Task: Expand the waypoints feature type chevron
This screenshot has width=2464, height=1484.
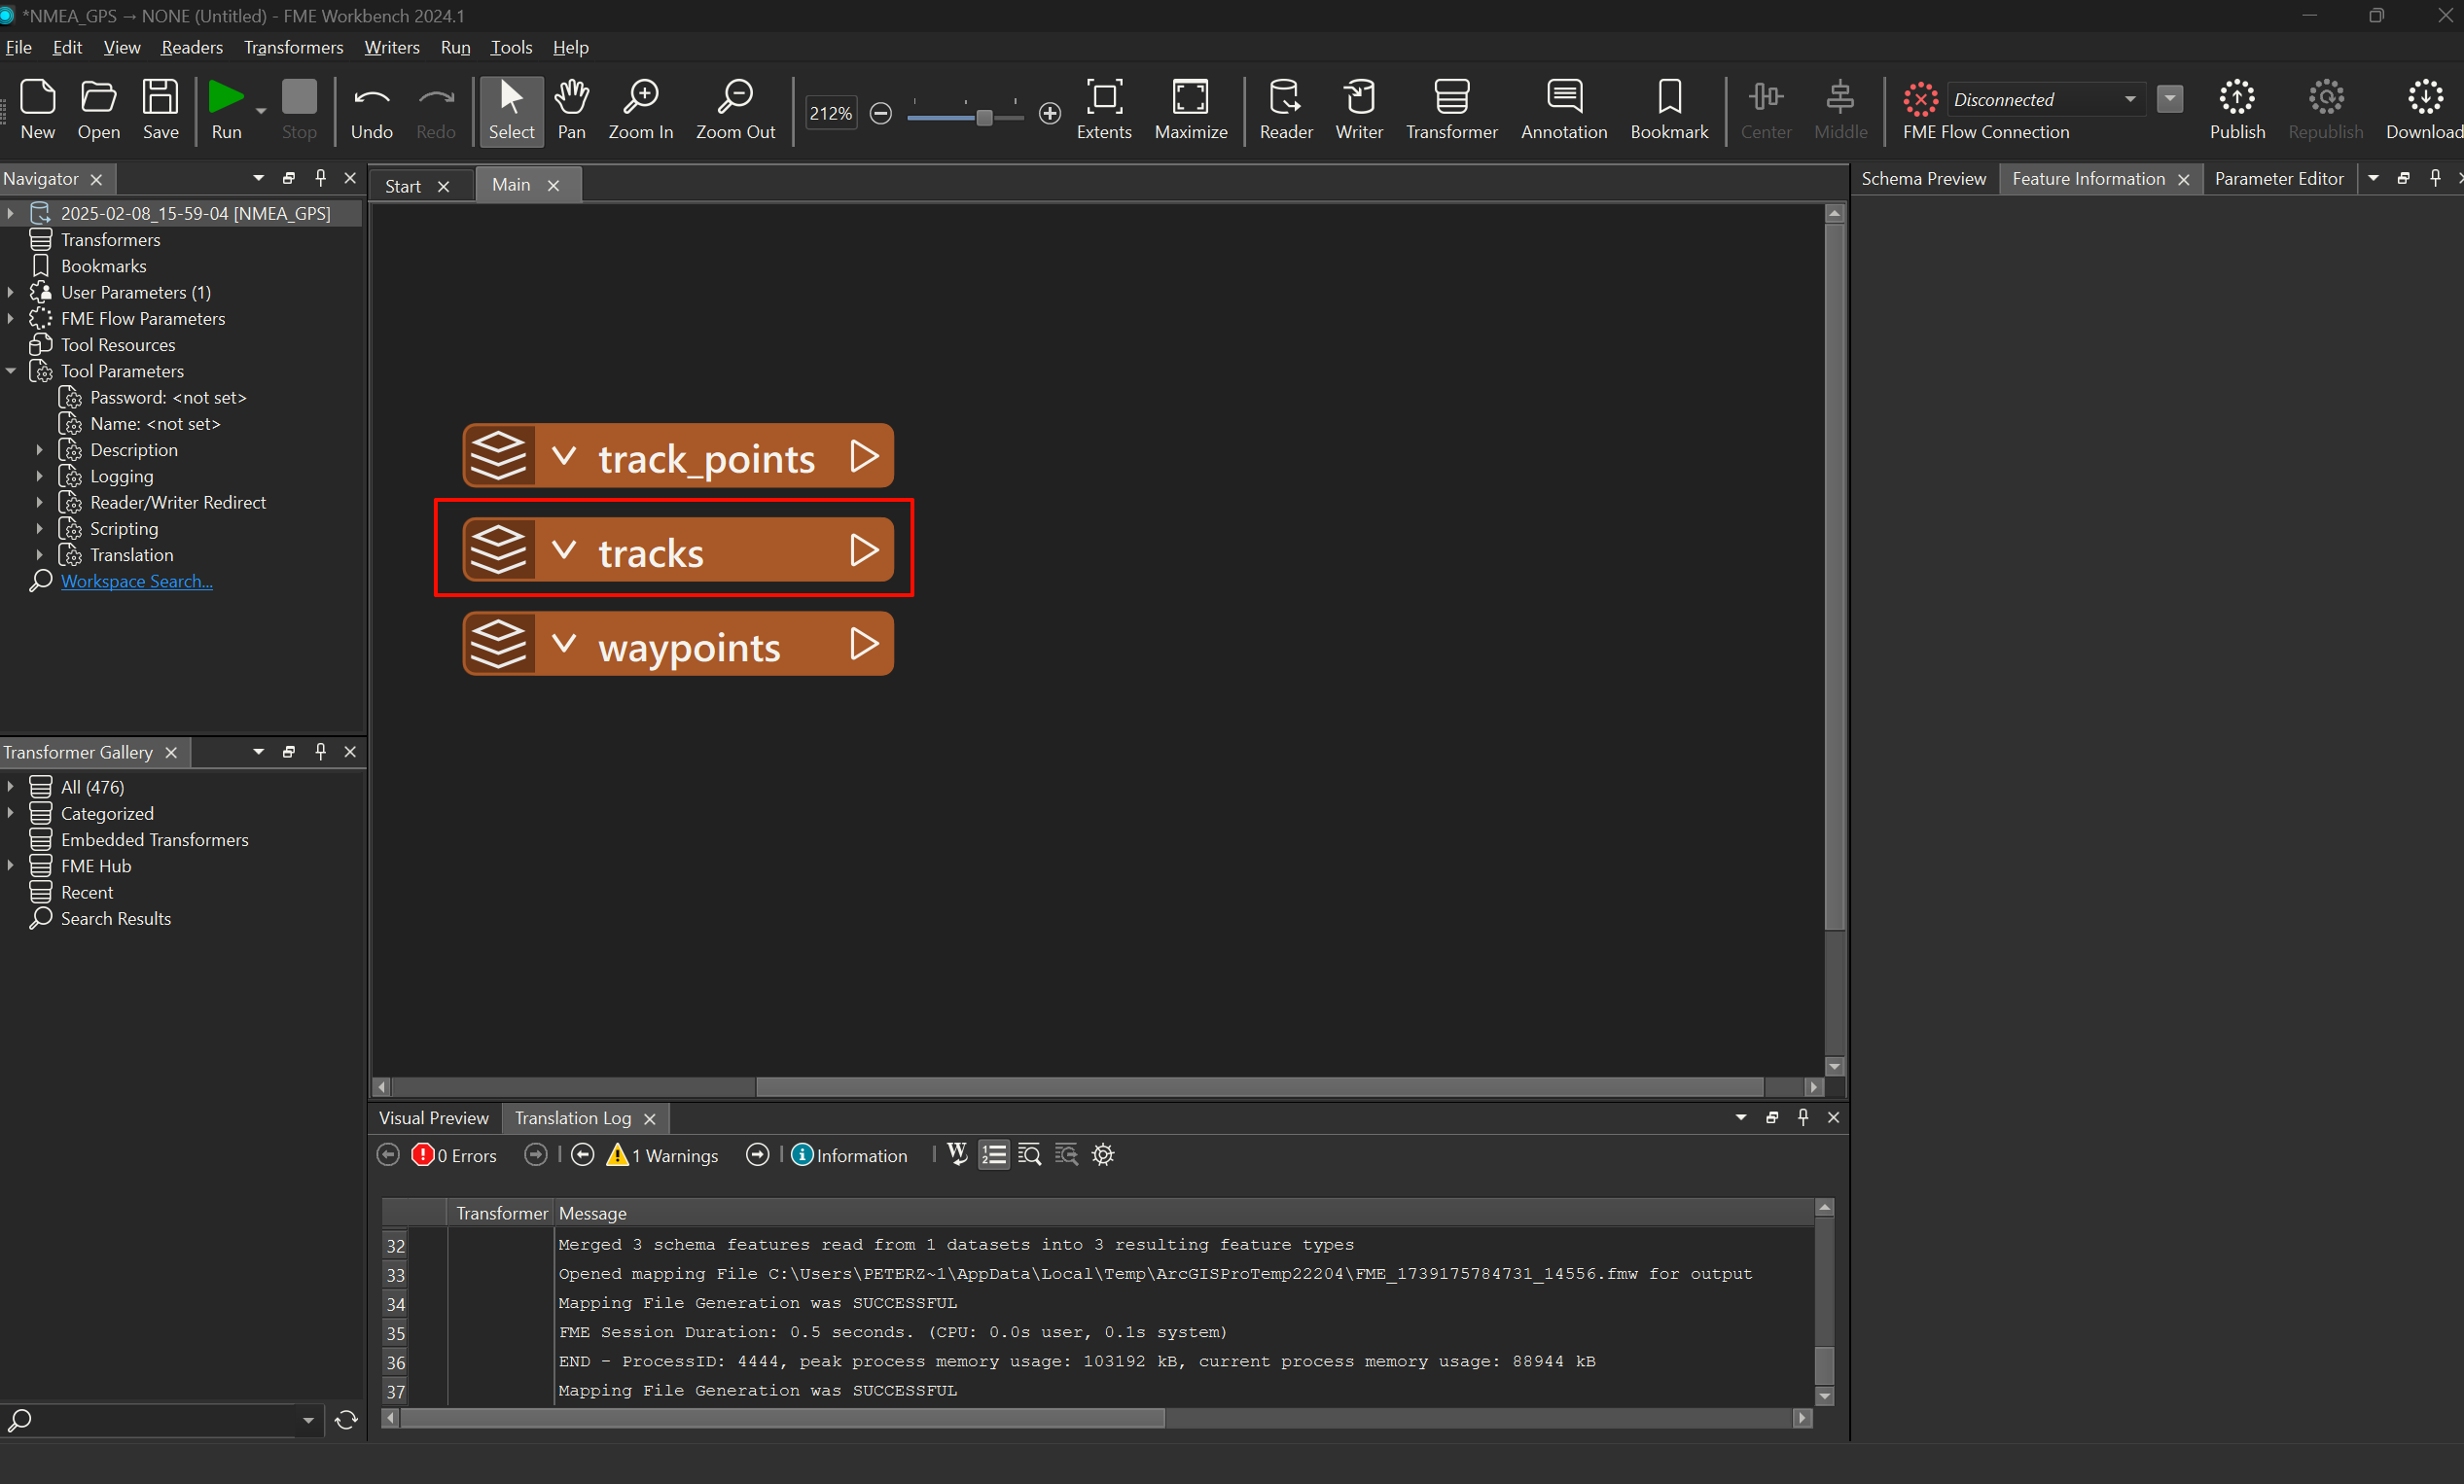Action: pyautogui.click(x=564, y=643)
